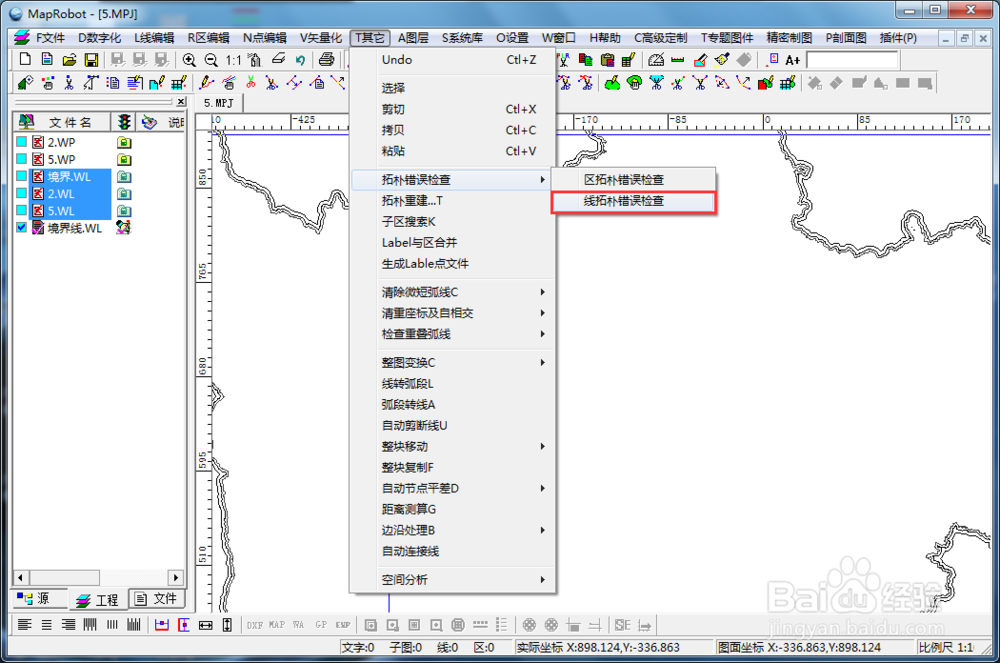
Task: Choose 自动剪断线U menu entry
Action: click(x=452, y=425)
